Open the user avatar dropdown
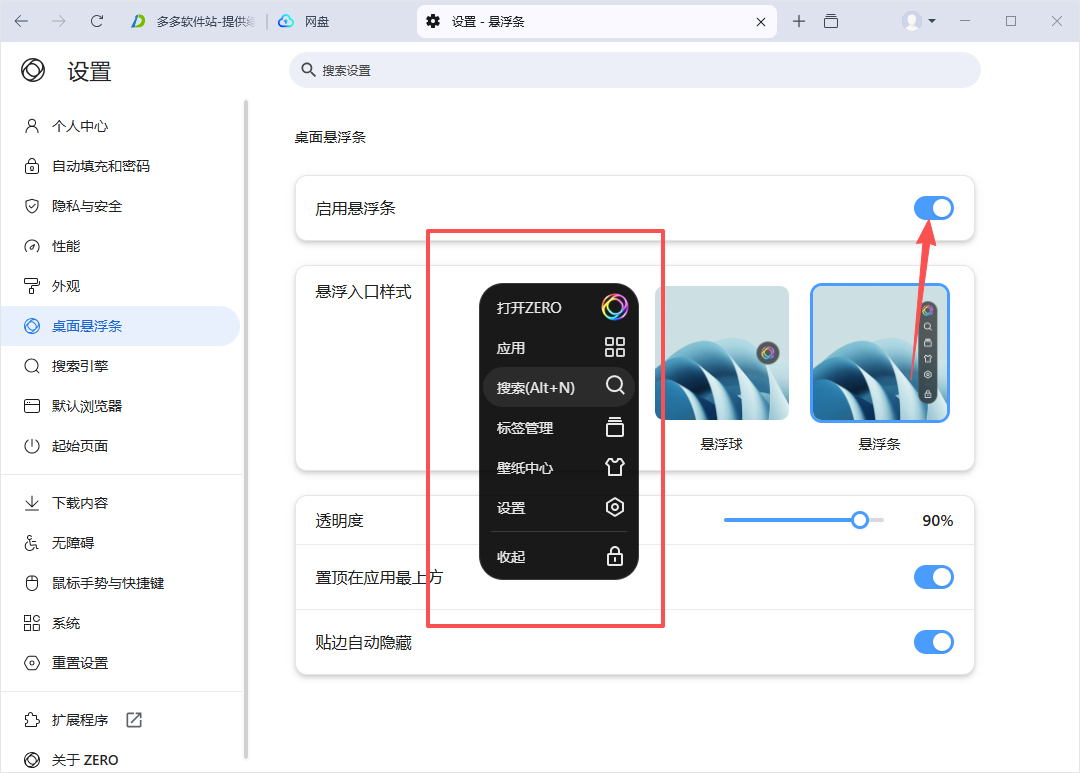The width and height of the screenshot is (1080, 773). [919, 21]
